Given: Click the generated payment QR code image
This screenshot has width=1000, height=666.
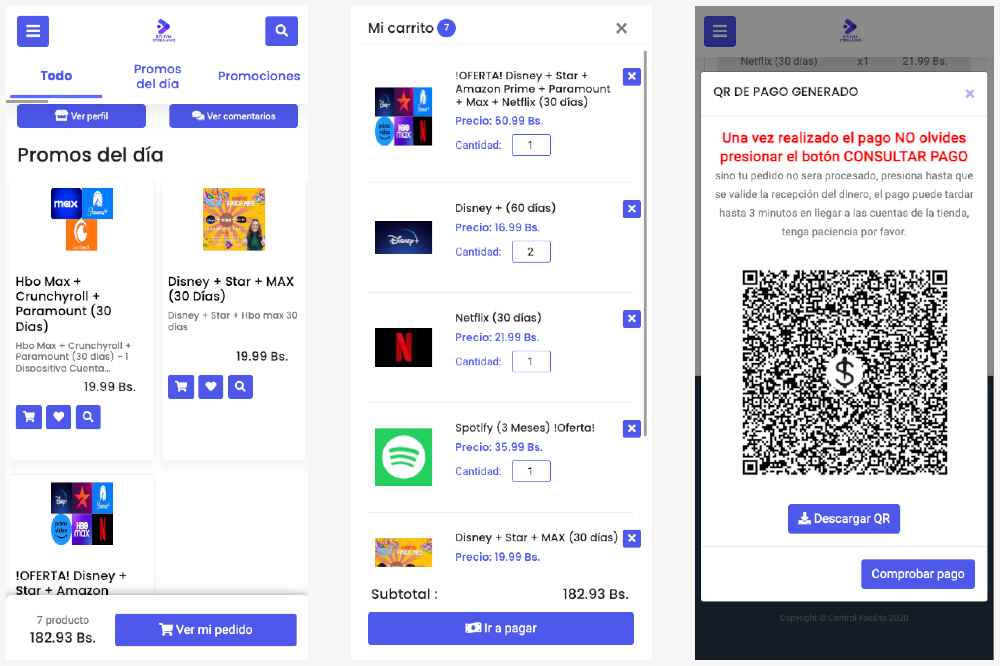Looking at the screenshot, I should [x=844, y=372].
